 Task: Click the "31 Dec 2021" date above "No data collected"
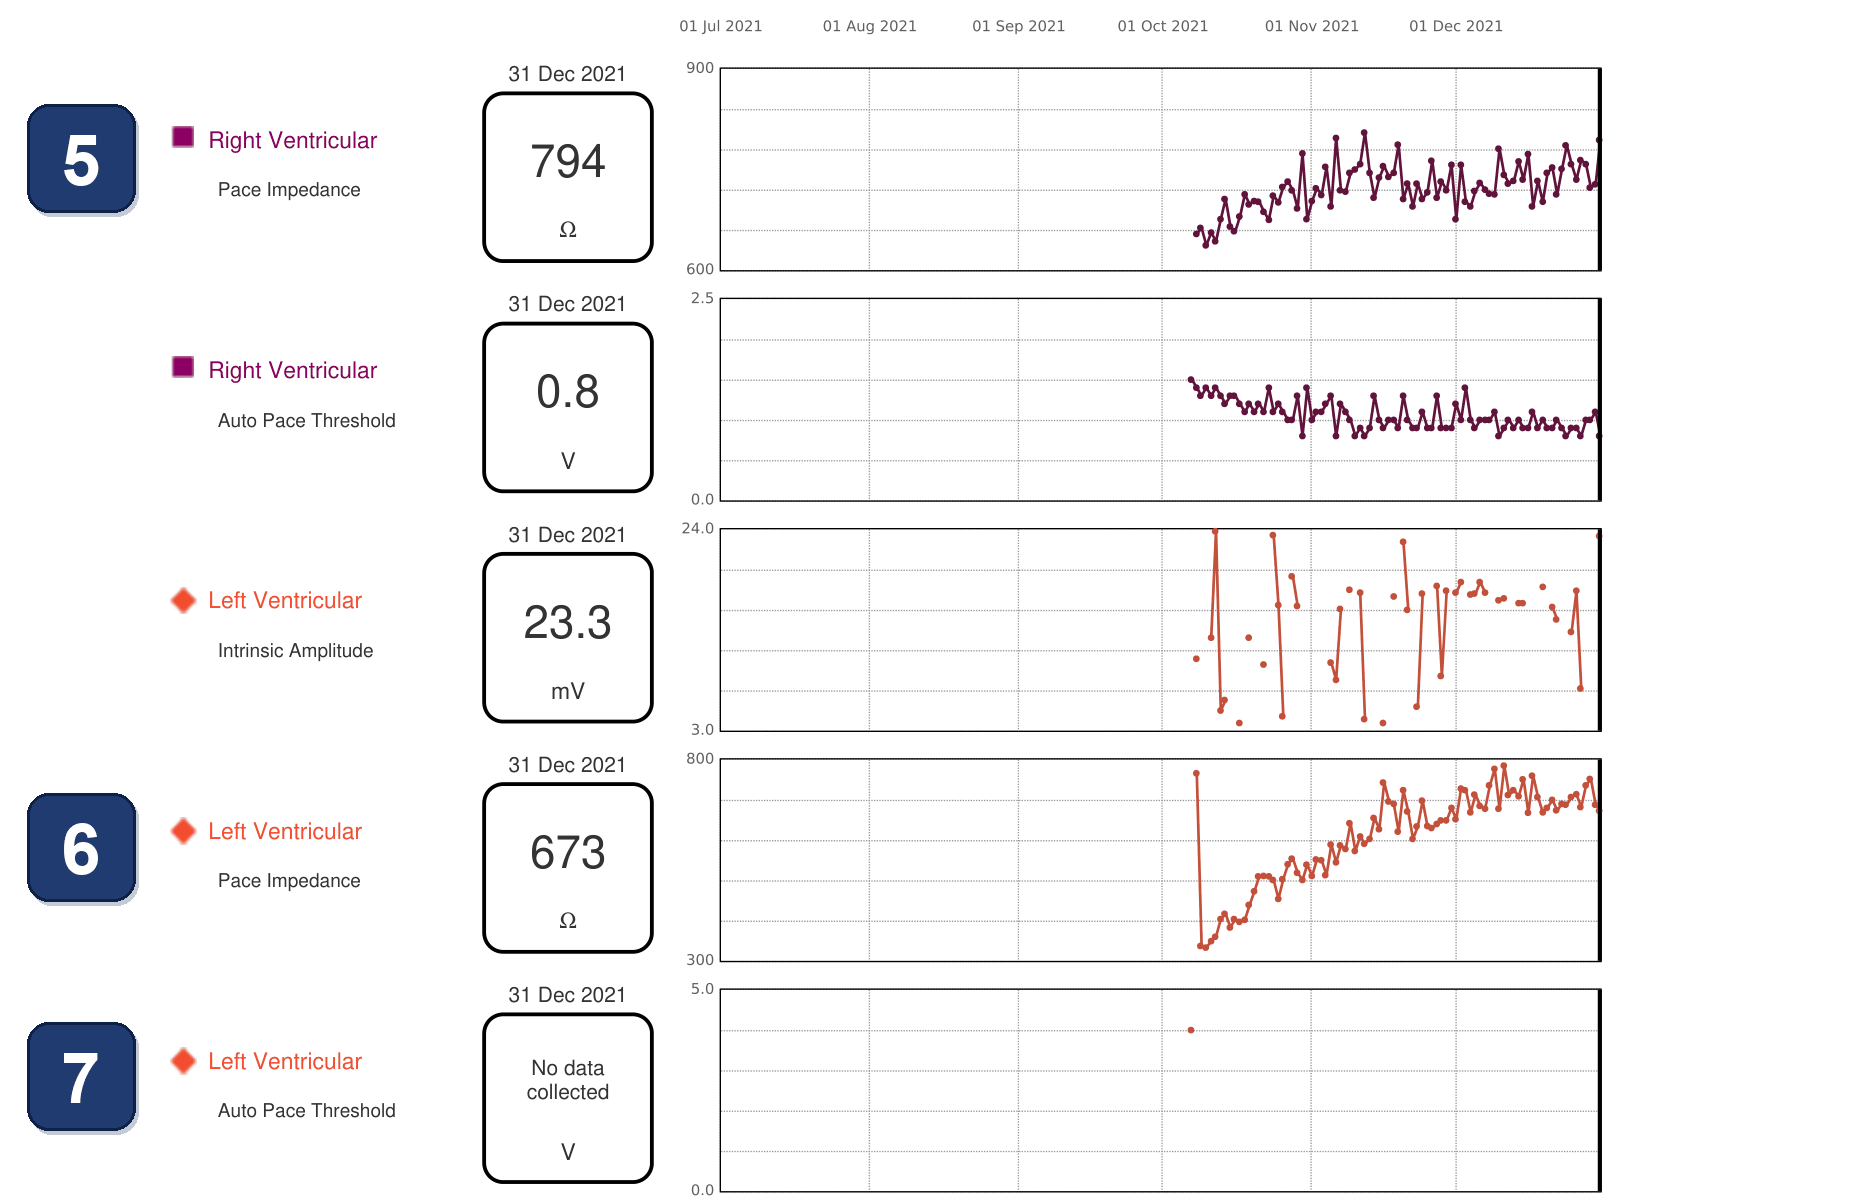pyautogui.click(x=567, y=995)
